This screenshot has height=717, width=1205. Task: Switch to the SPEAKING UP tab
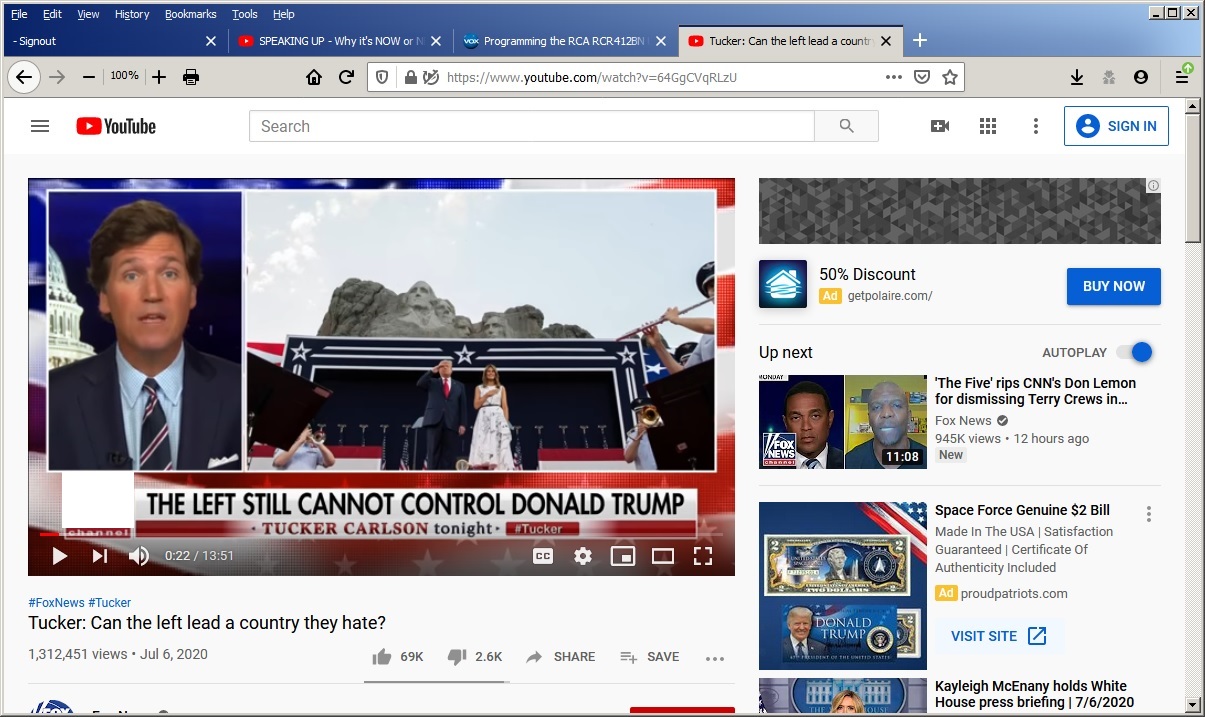[x=340, y=41]
